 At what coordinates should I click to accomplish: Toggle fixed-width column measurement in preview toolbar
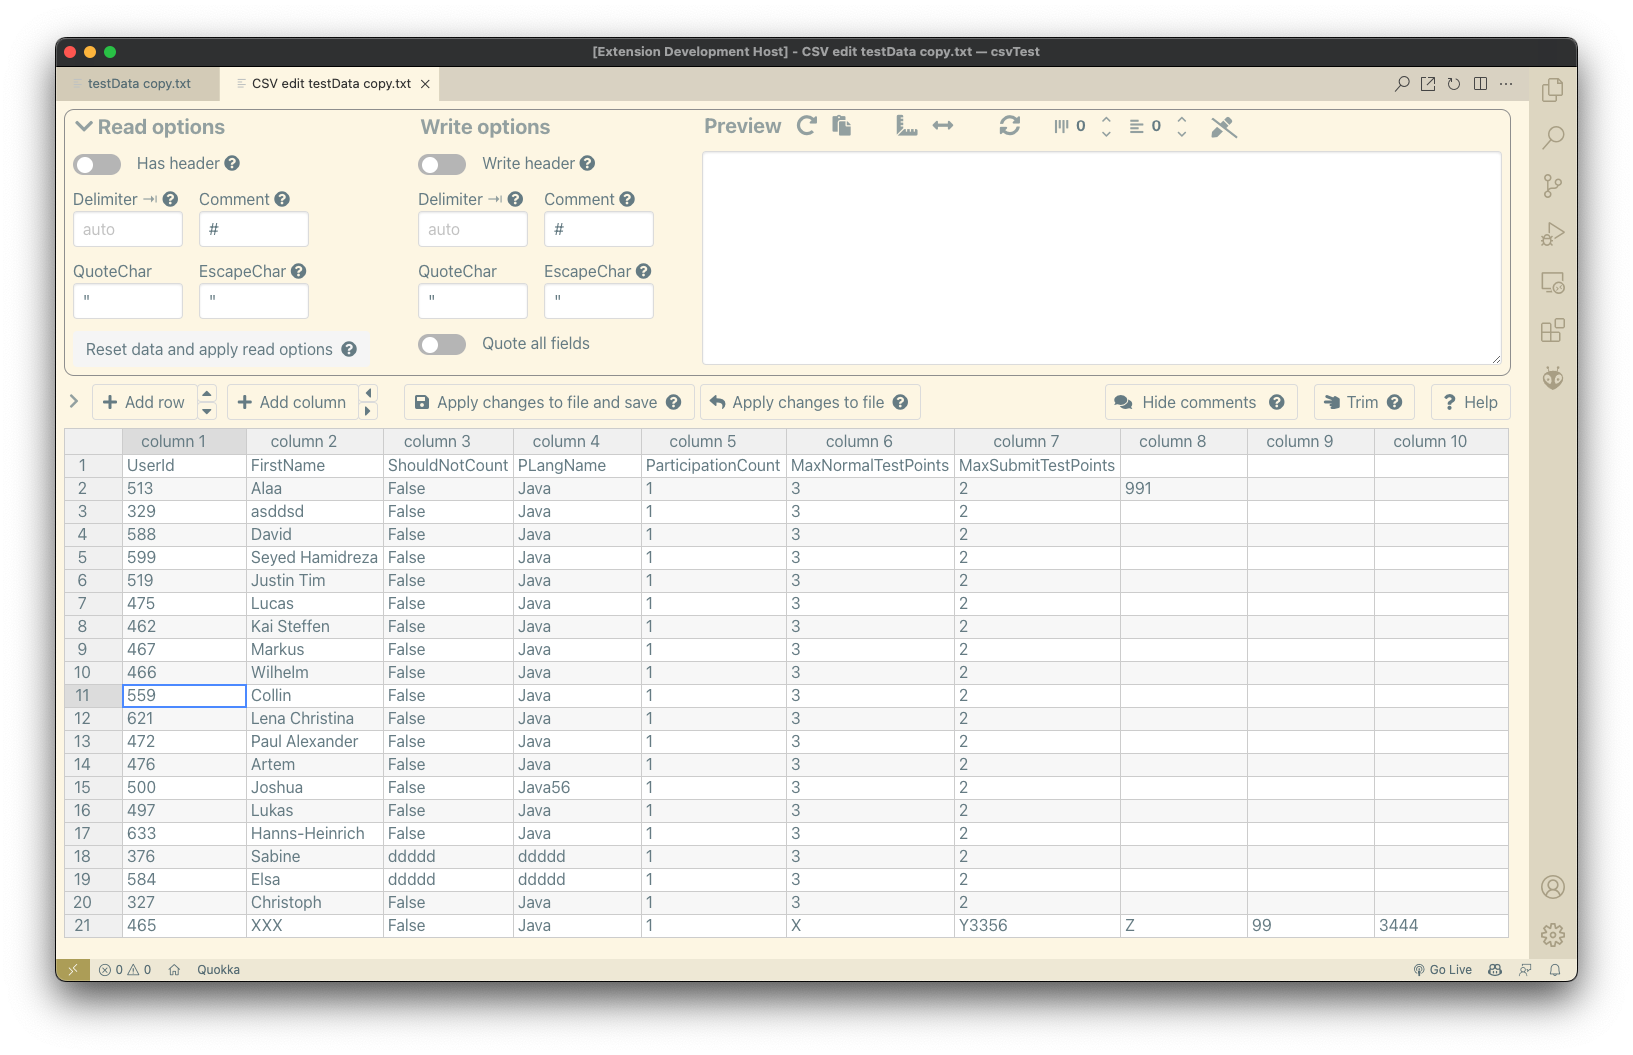click(x=906, y=126)
